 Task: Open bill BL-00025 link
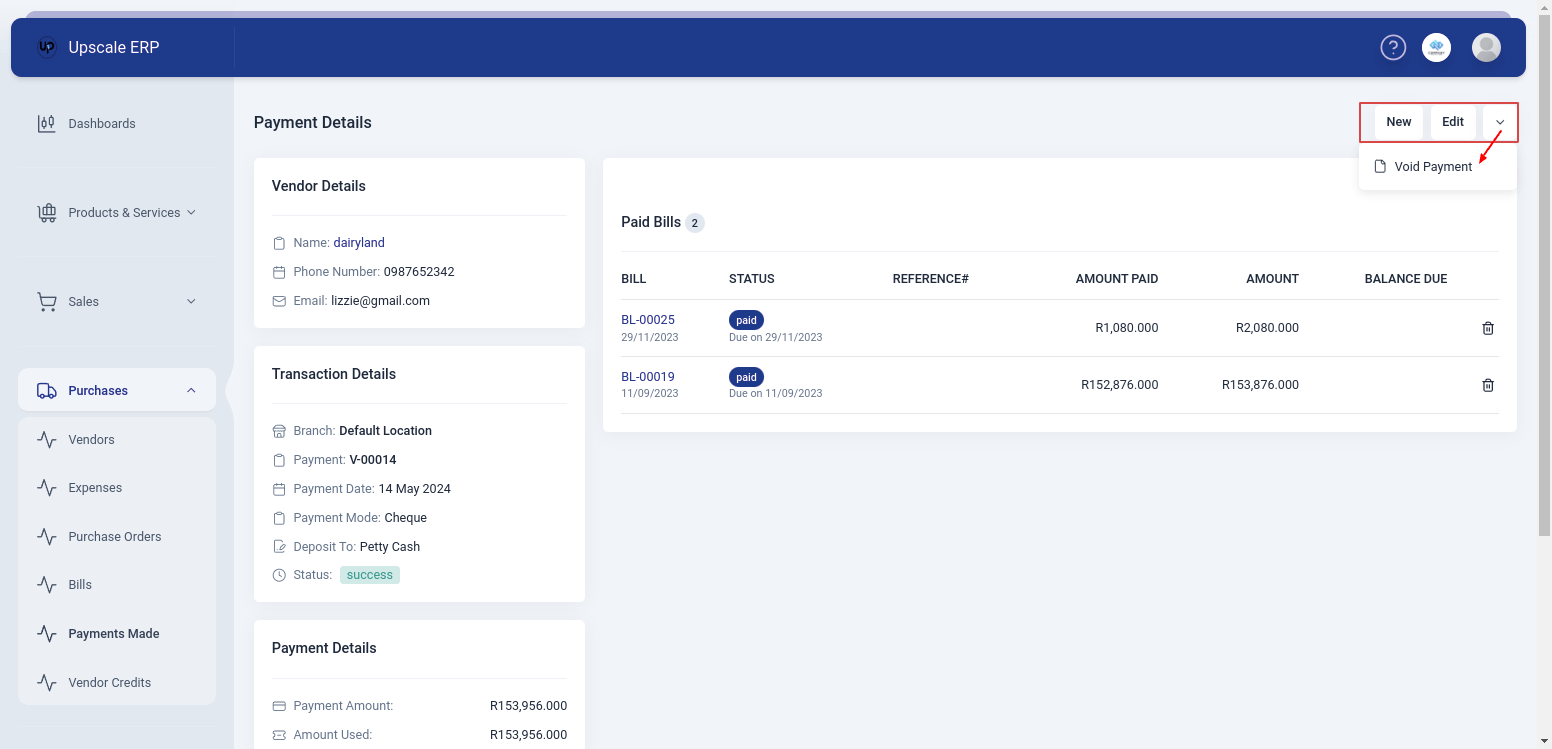pos(648,320)
